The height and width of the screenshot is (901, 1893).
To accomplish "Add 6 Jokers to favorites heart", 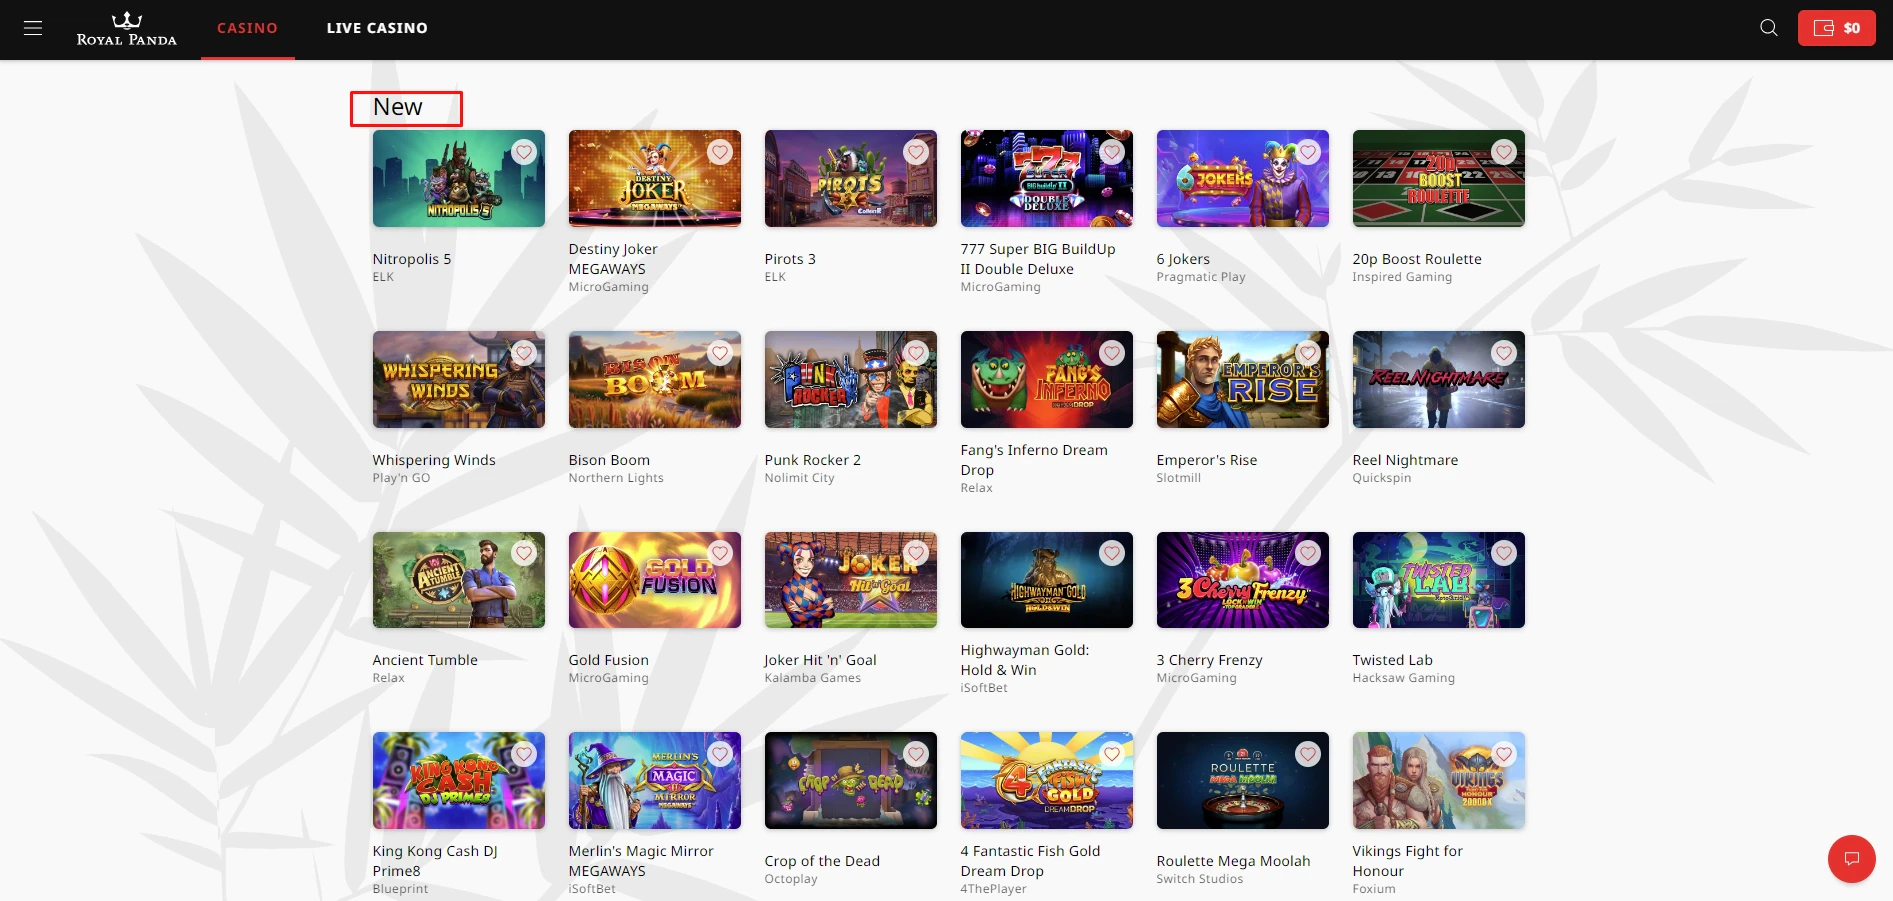I will point(1308,152).
